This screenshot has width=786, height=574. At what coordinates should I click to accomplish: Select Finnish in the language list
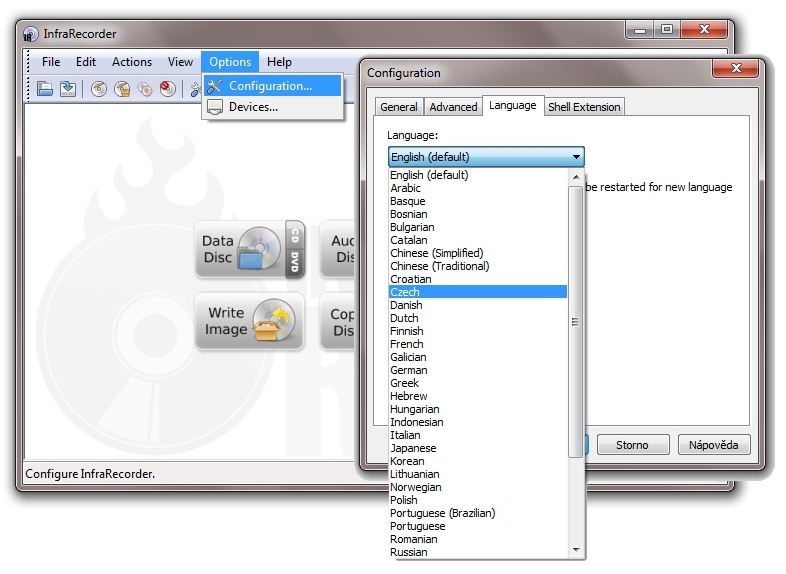(x=478, y=331)
